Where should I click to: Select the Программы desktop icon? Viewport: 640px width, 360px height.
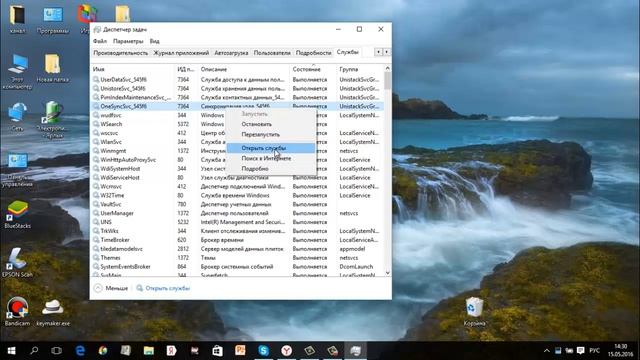(53, 19)
